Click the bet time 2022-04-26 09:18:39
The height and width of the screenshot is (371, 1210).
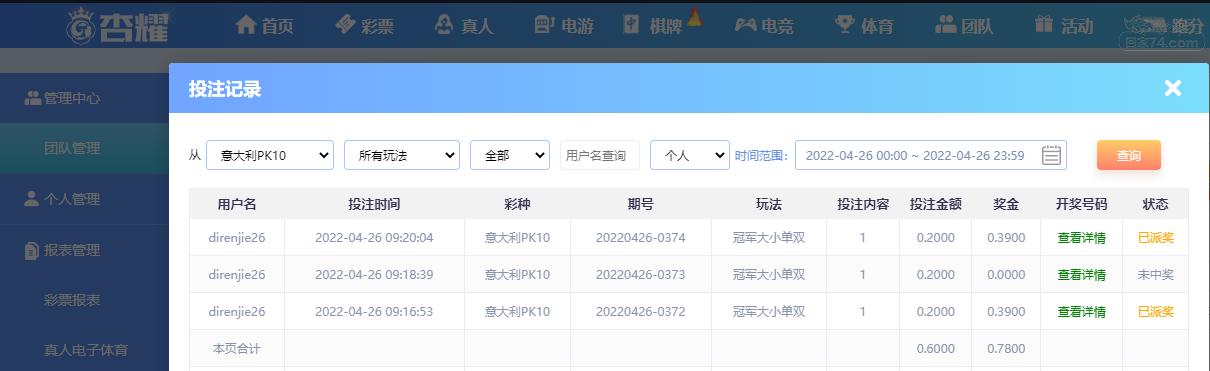tap(374, 275)
